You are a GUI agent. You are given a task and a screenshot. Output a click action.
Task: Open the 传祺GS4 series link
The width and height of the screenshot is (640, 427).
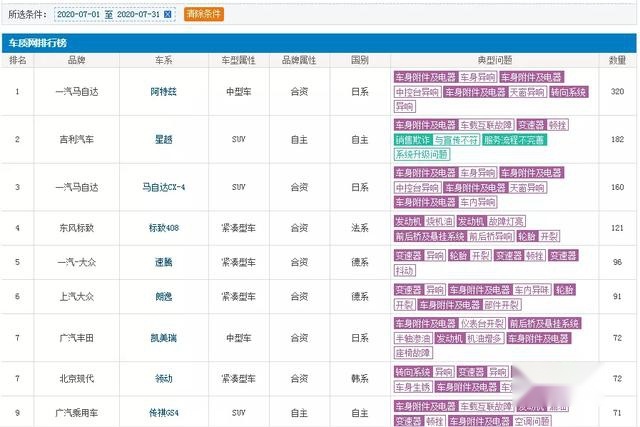point(164,413)
